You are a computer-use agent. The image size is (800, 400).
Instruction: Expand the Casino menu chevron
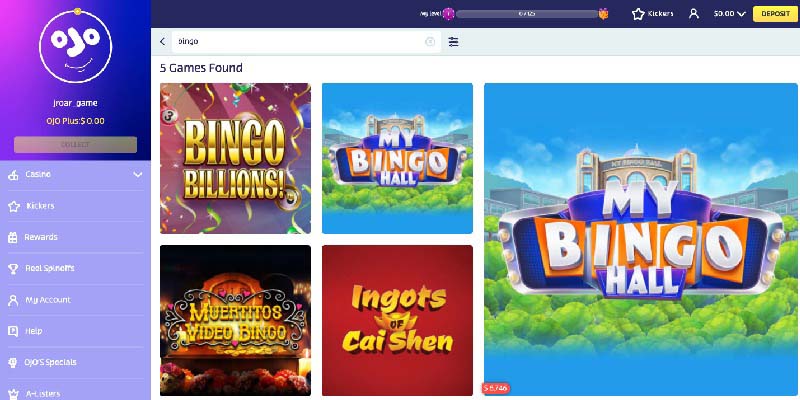click(x=138, y=175)
